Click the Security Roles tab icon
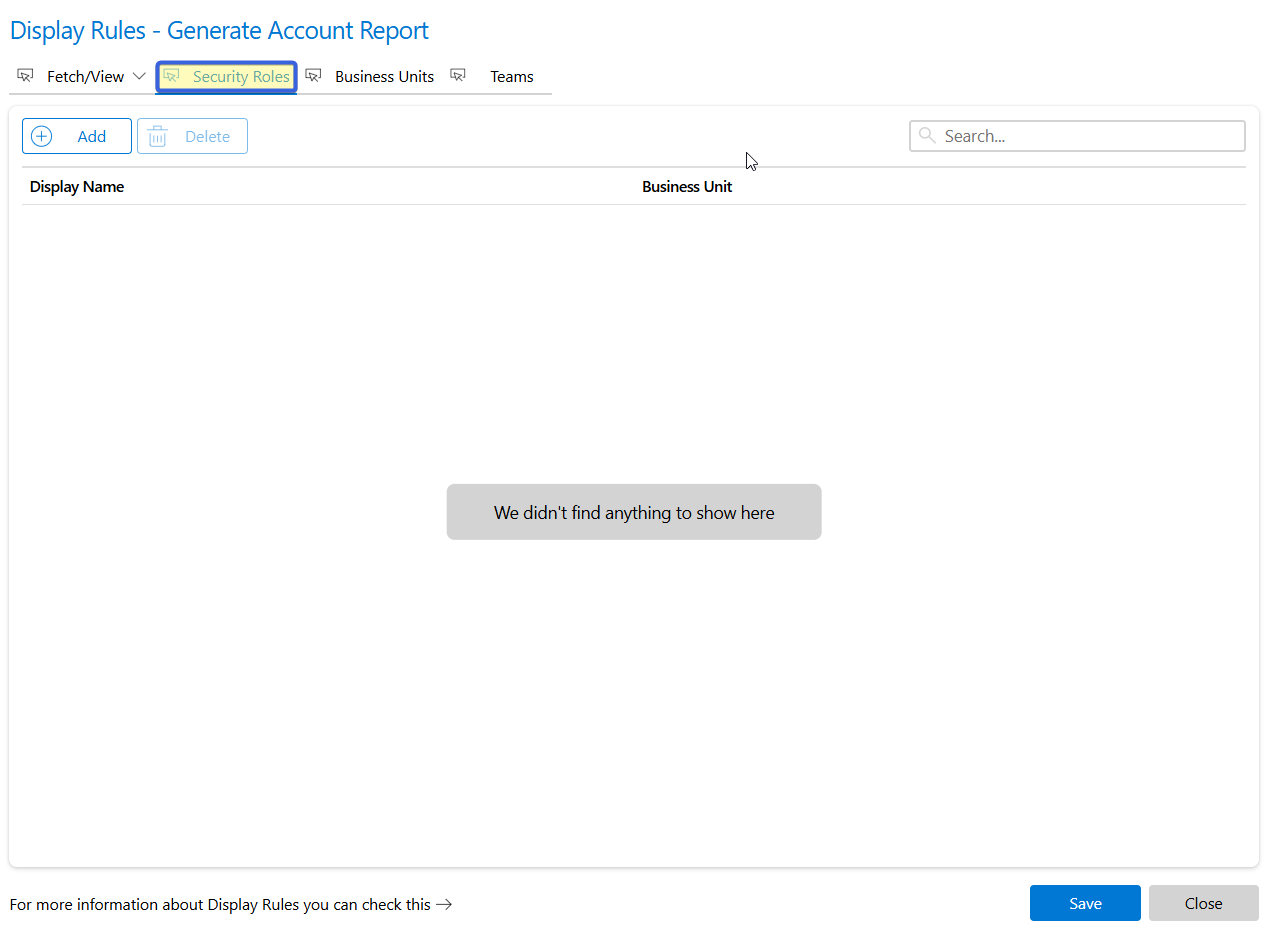Screen dimensions: 1267x931 171,76
